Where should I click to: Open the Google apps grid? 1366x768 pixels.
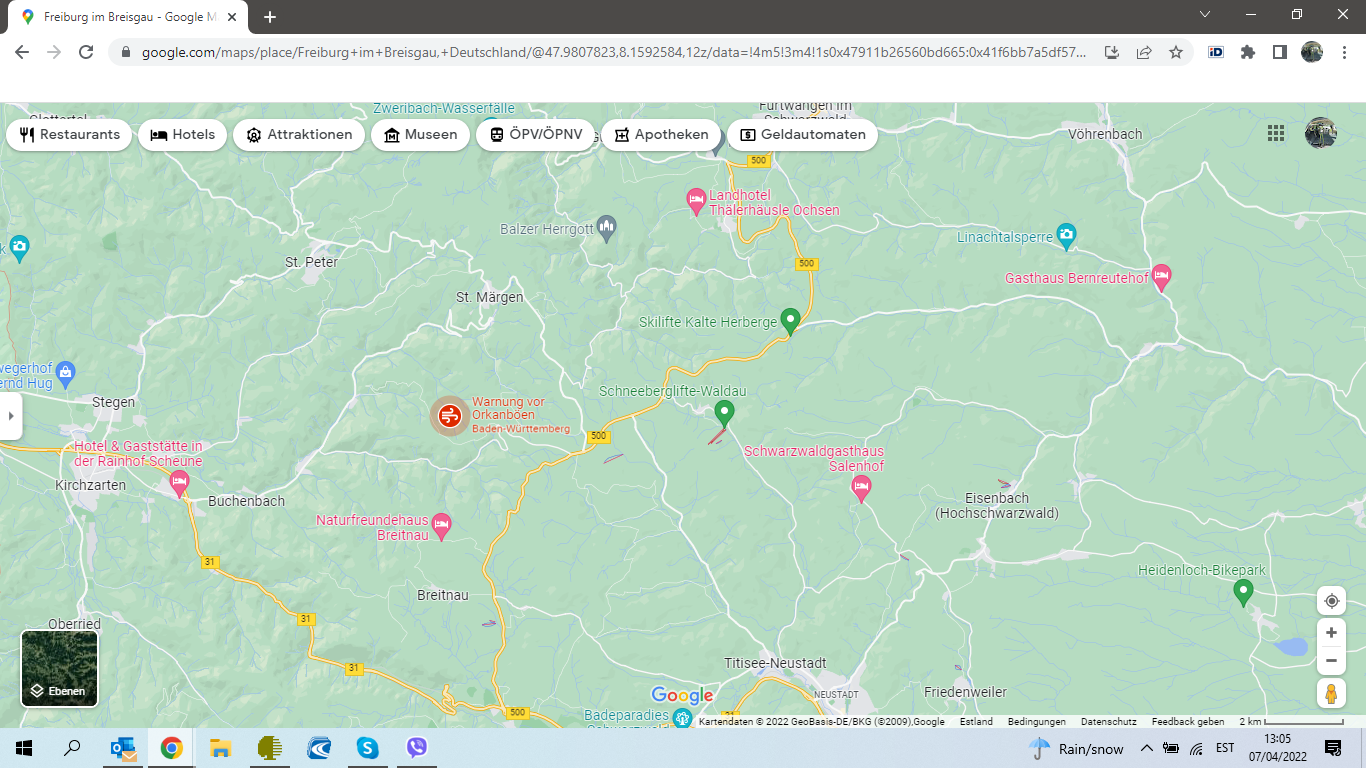(1275, 134)
